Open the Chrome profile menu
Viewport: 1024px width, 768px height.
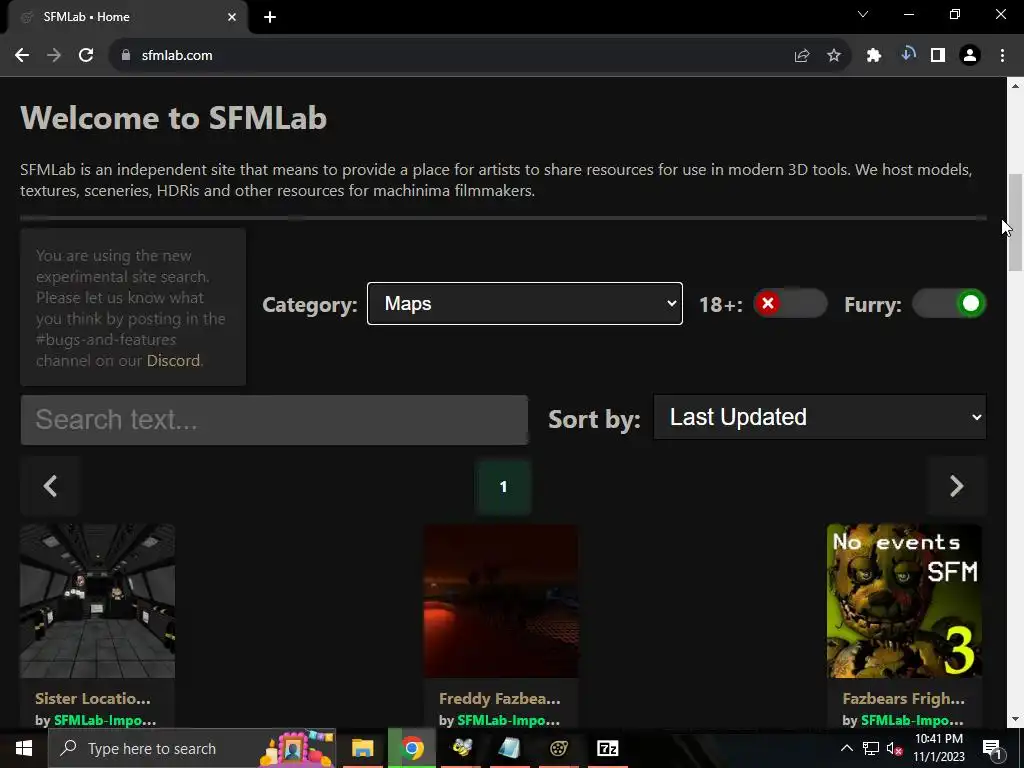coord(970,56)
